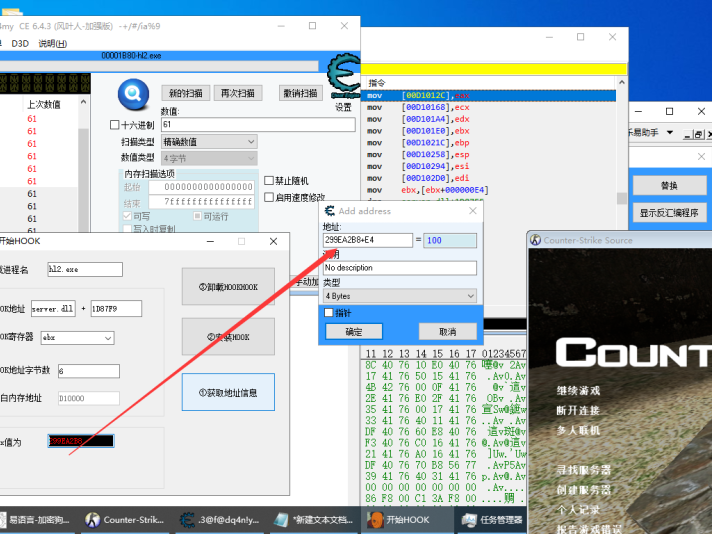
Task: Click the 撤销扫描 button
Action: pos(300,94)
